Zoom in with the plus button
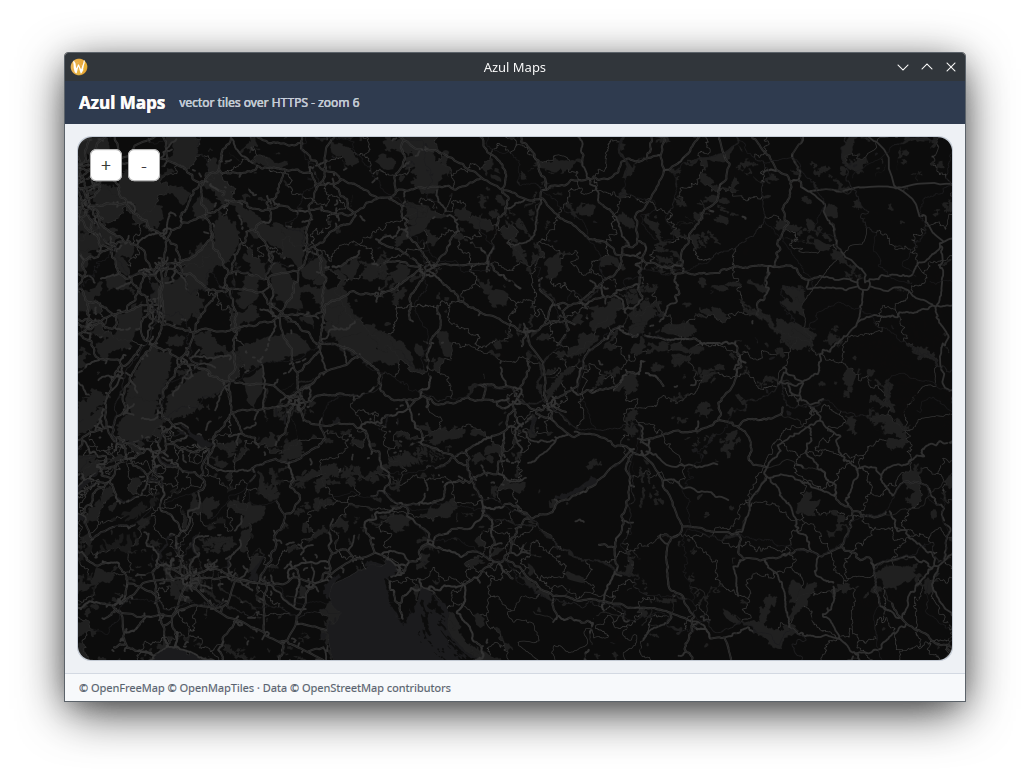1030x778 pixels. point(106,166)
